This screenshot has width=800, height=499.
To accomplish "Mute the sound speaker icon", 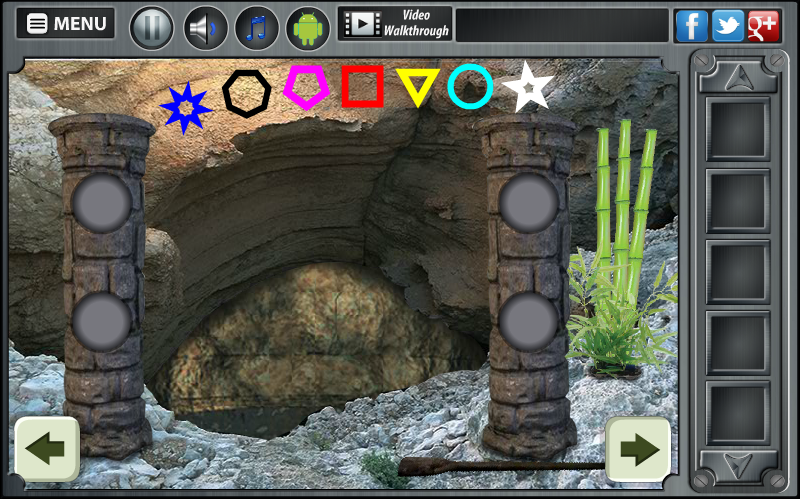I will point(205,28).
